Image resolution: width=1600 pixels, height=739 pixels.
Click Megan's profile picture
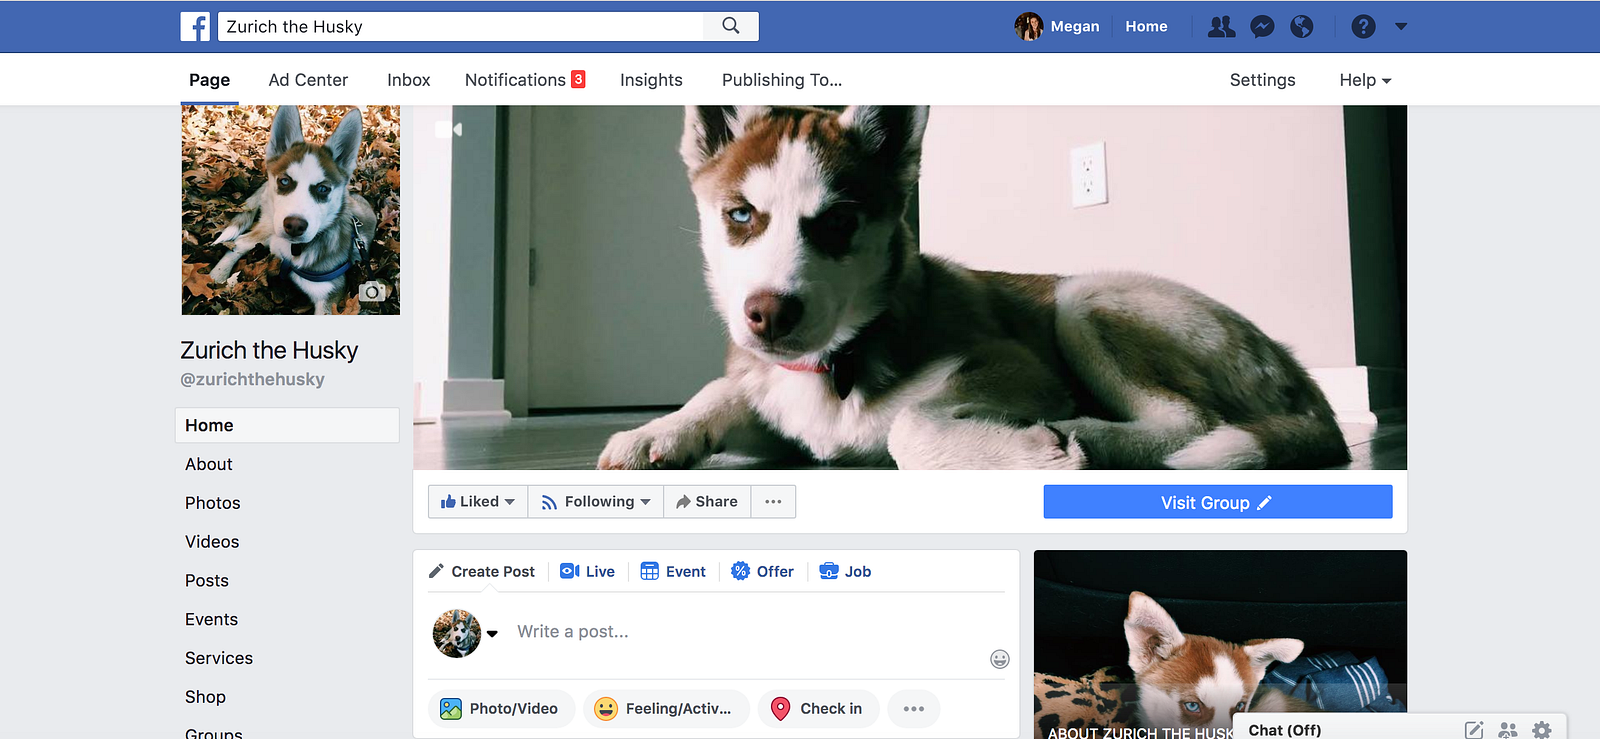pyautogui.click(x=1028, y=27)
